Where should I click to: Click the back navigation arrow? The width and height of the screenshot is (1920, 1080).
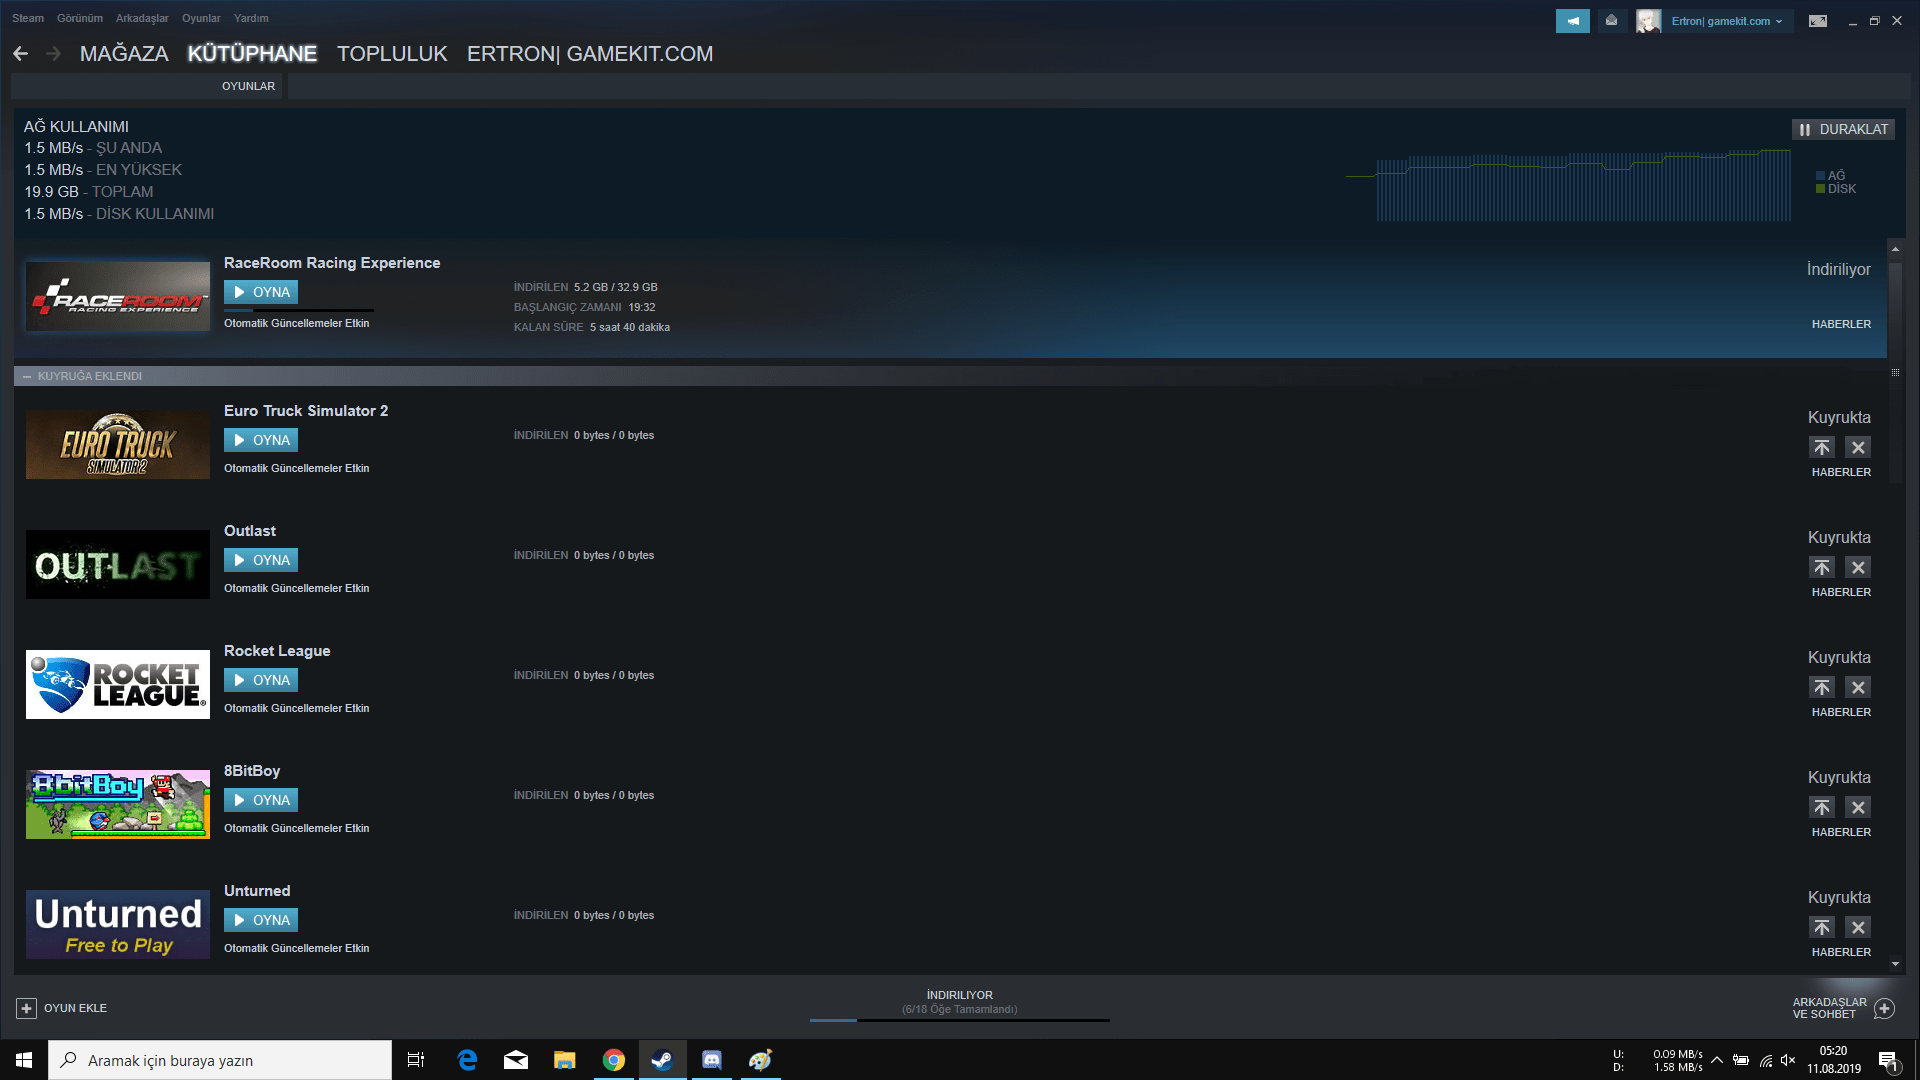[21, 54]
